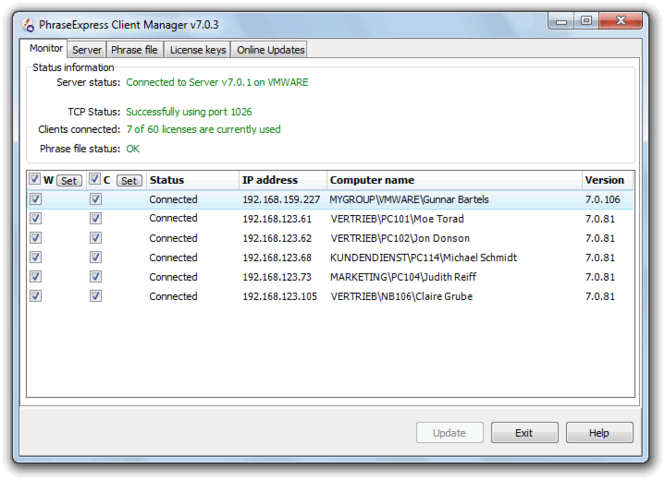Switch to the Monitor tab
665x480 pixels.
(46, 48)
